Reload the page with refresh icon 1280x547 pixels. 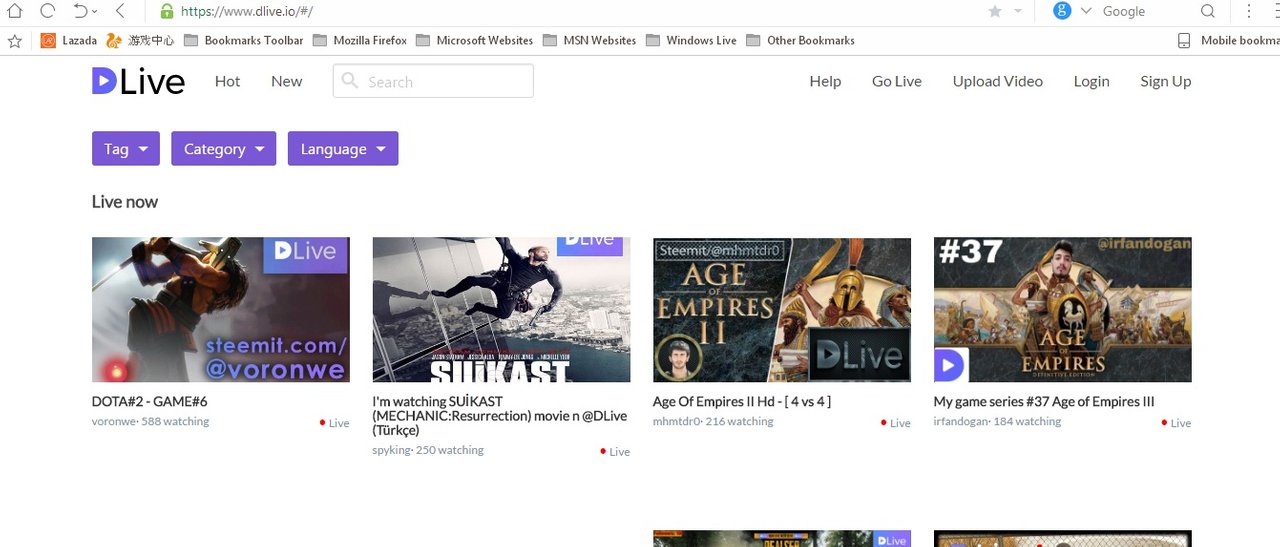[47, 11]
